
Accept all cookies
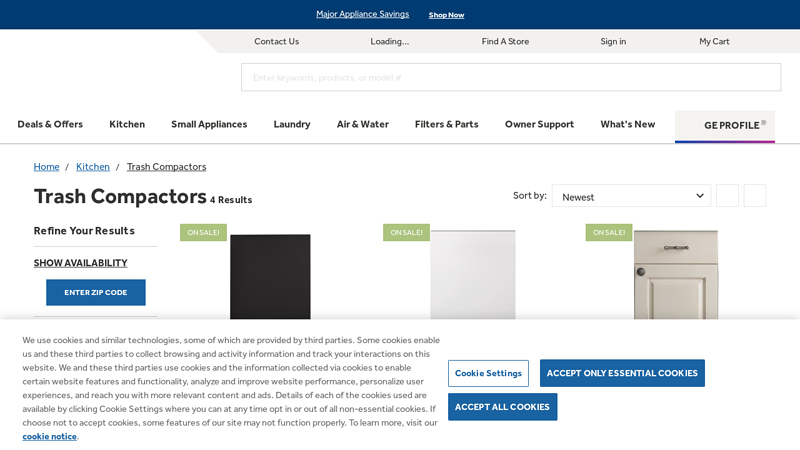click(x=502, y=407)
